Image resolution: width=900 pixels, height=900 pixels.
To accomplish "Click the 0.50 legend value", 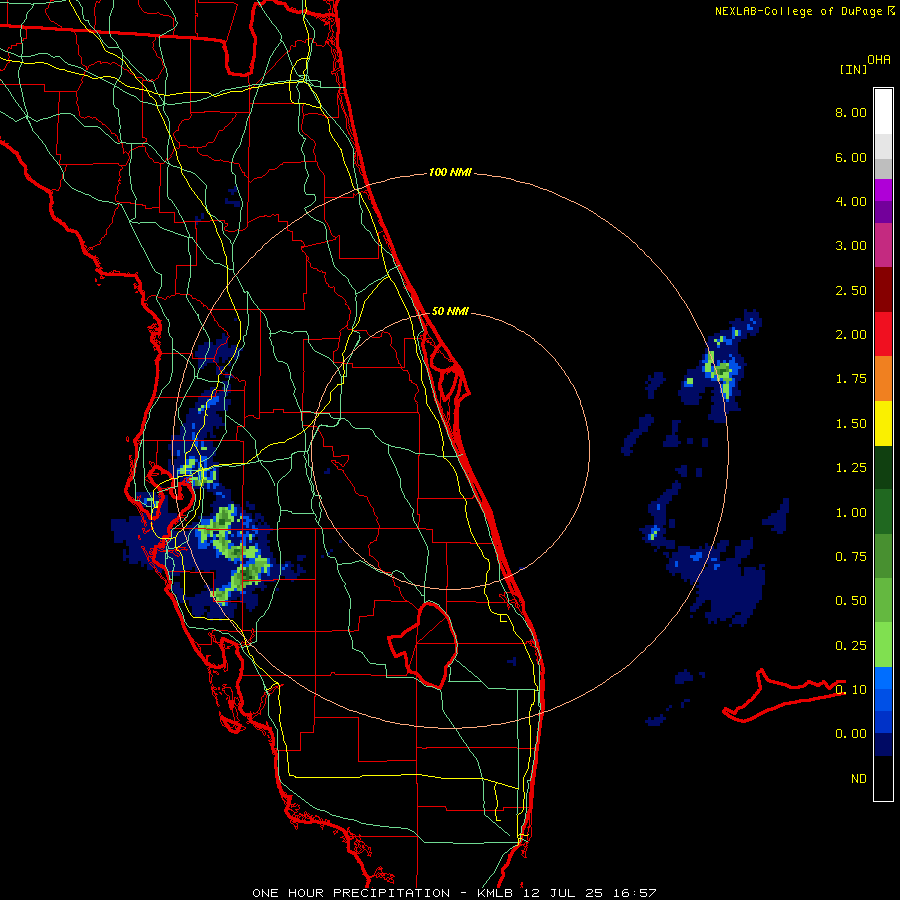I will 851,601.
